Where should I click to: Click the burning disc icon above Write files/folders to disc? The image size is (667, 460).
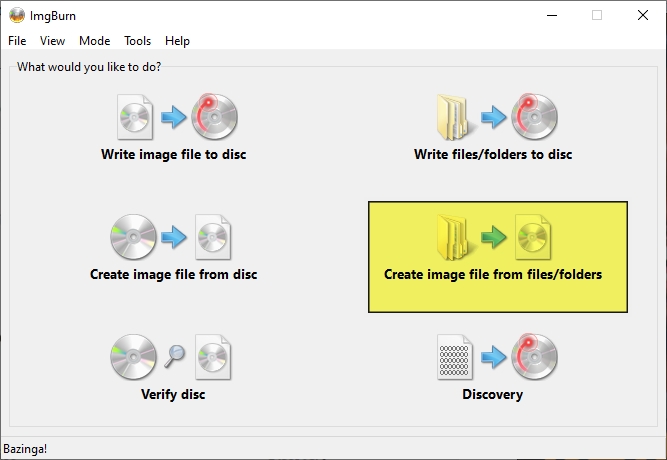coord(534,117)
